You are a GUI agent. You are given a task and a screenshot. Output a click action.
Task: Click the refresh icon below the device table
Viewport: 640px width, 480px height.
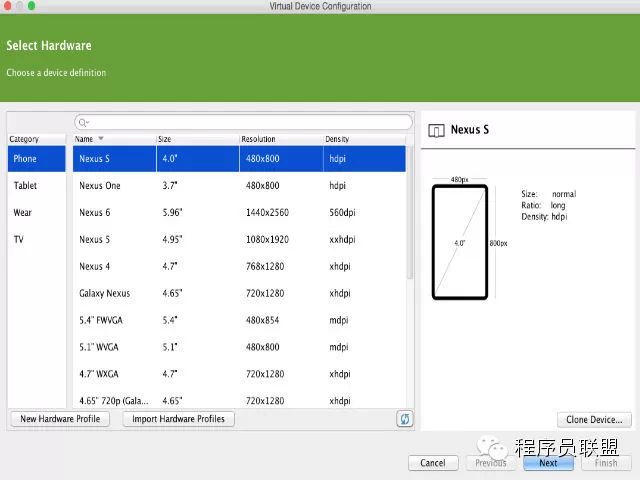pyautogui.click(x=404, y=419)
